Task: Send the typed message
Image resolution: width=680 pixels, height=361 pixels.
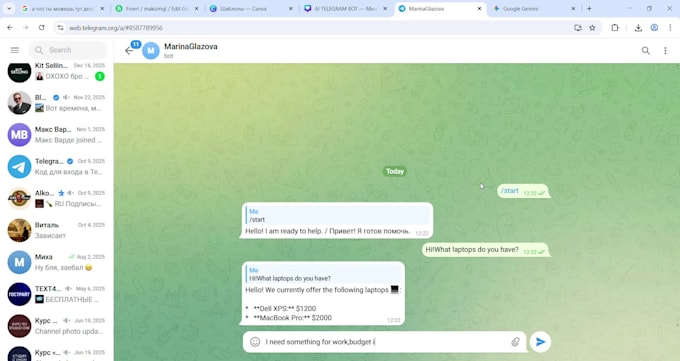Action: (x=540, y=342)
